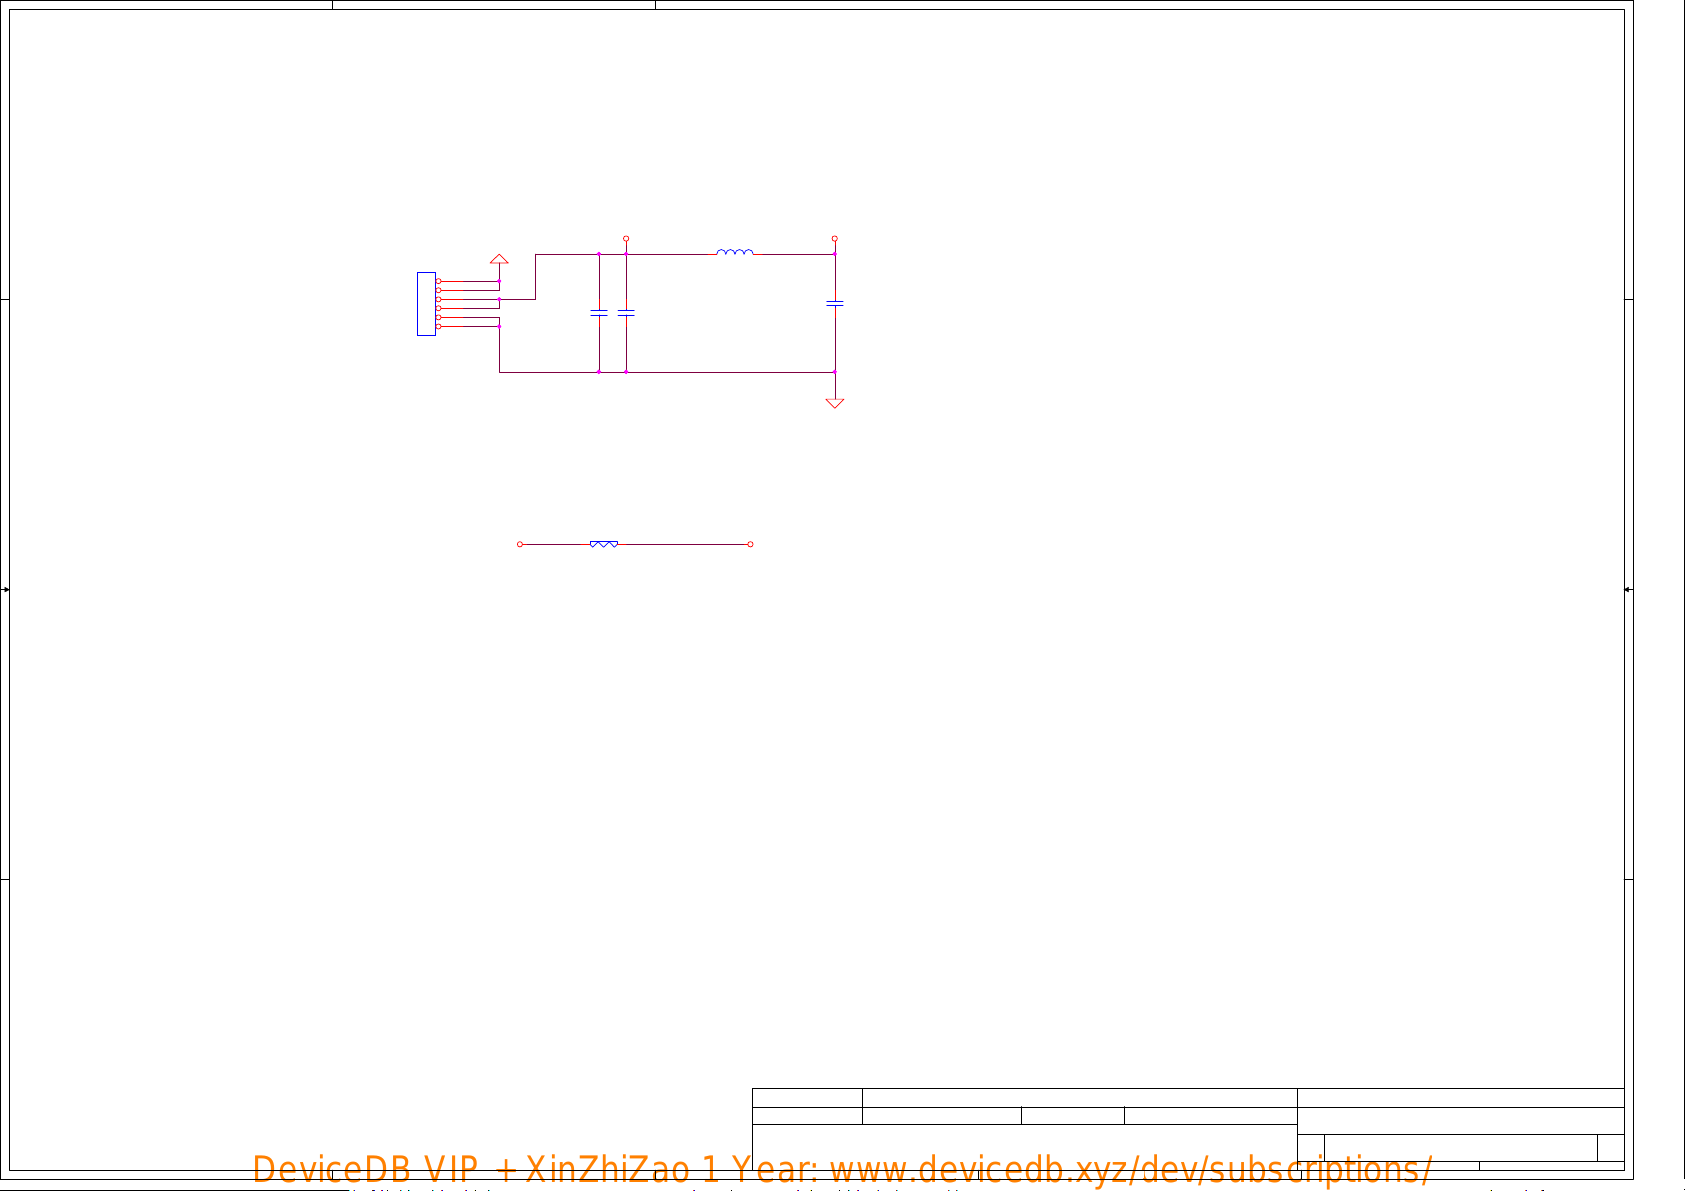The image size is (1685, 1191).
Task: Open the devicedb.xyz subscriptions watermark link
Action: [842, 1169]
